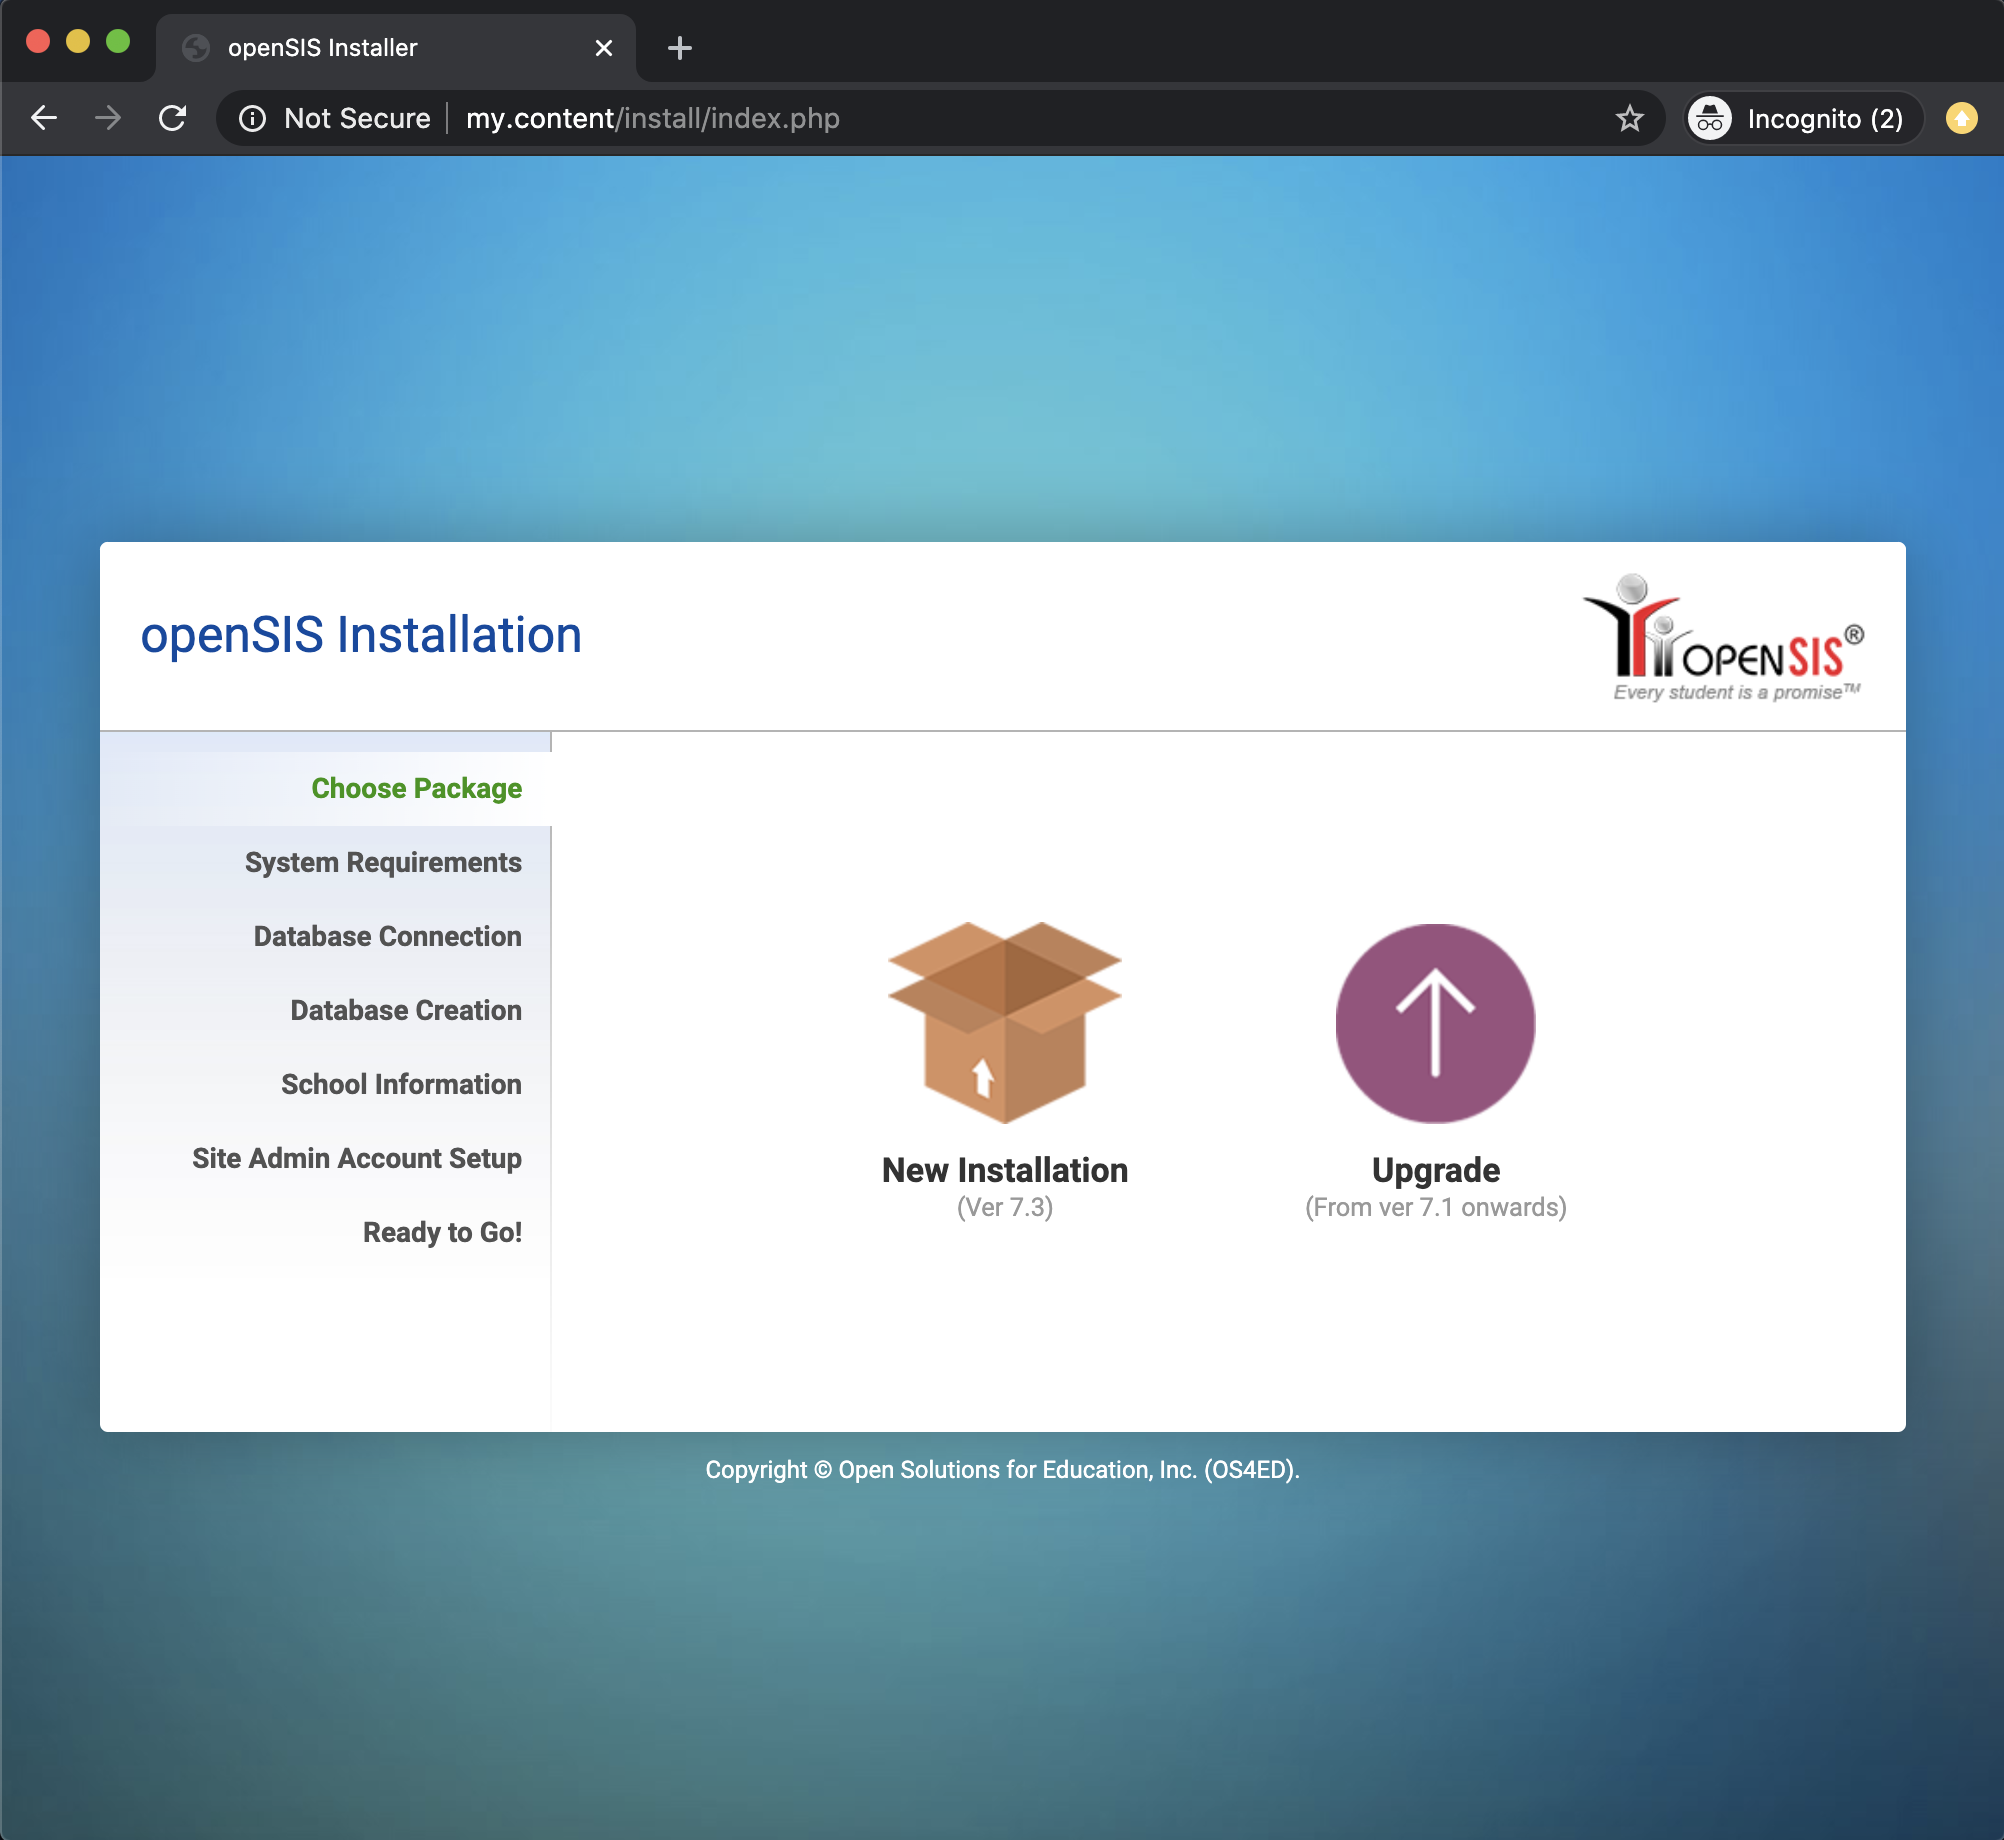This screenshot has width=2004, height=1840.
Task: Close the openSIS Installer tab
Action: (604, 48)
